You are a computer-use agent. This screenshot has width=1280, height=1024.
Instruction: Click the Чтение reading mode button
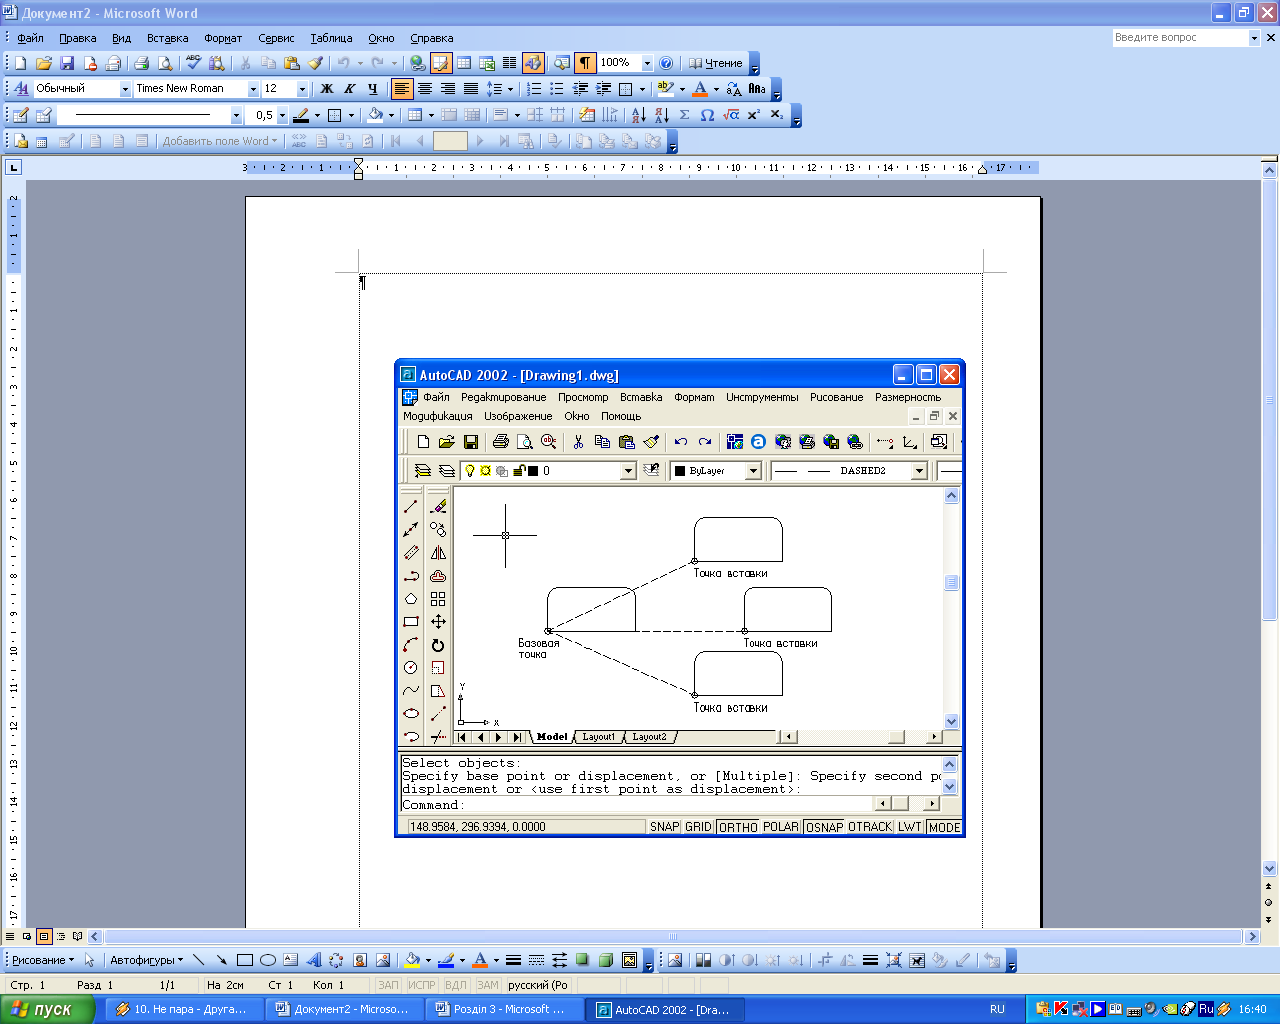click(715, 63)
